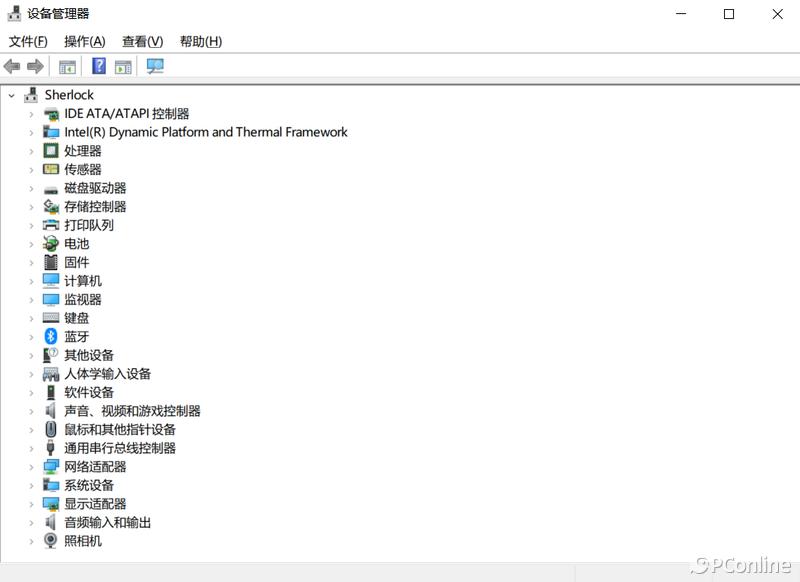Open the 查看 menu

[141, 41]
